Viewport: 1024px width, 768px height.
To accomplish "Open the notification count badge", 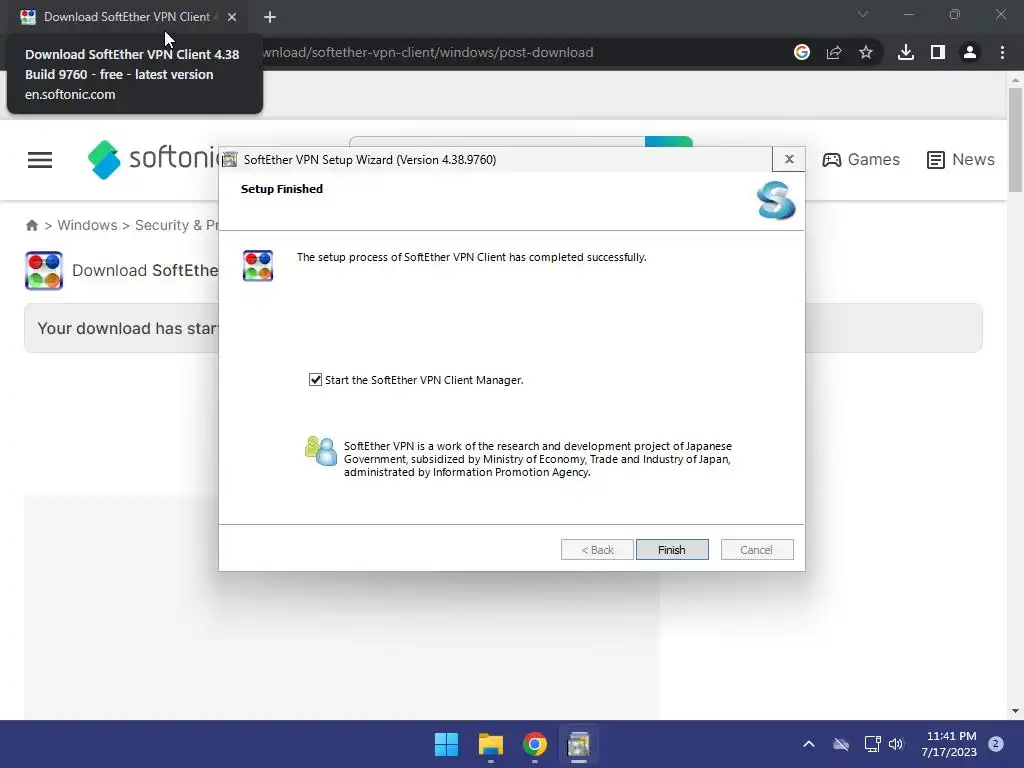I will [996, 744].
